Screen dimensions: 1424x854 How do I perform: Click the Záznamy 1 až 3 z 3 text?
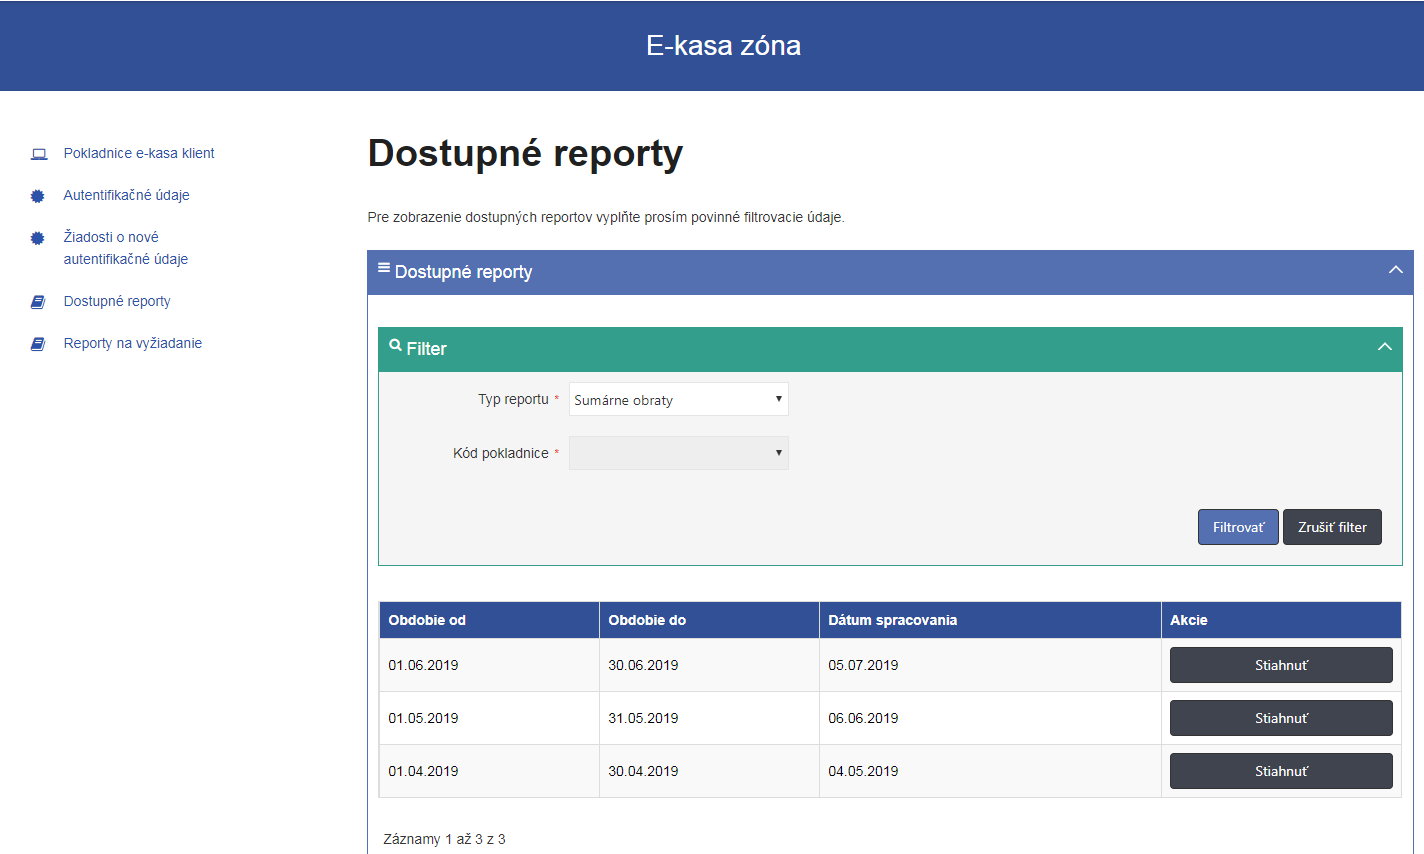point(444,839)
